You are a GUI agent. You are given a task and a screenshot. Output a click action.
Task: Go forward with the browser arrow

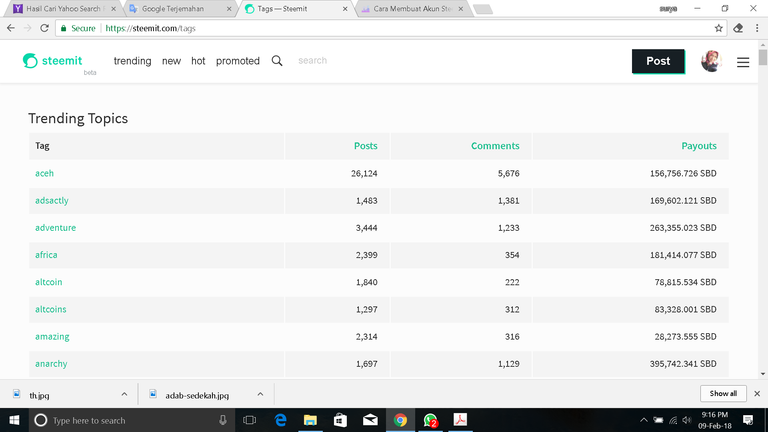coord(27,28)
